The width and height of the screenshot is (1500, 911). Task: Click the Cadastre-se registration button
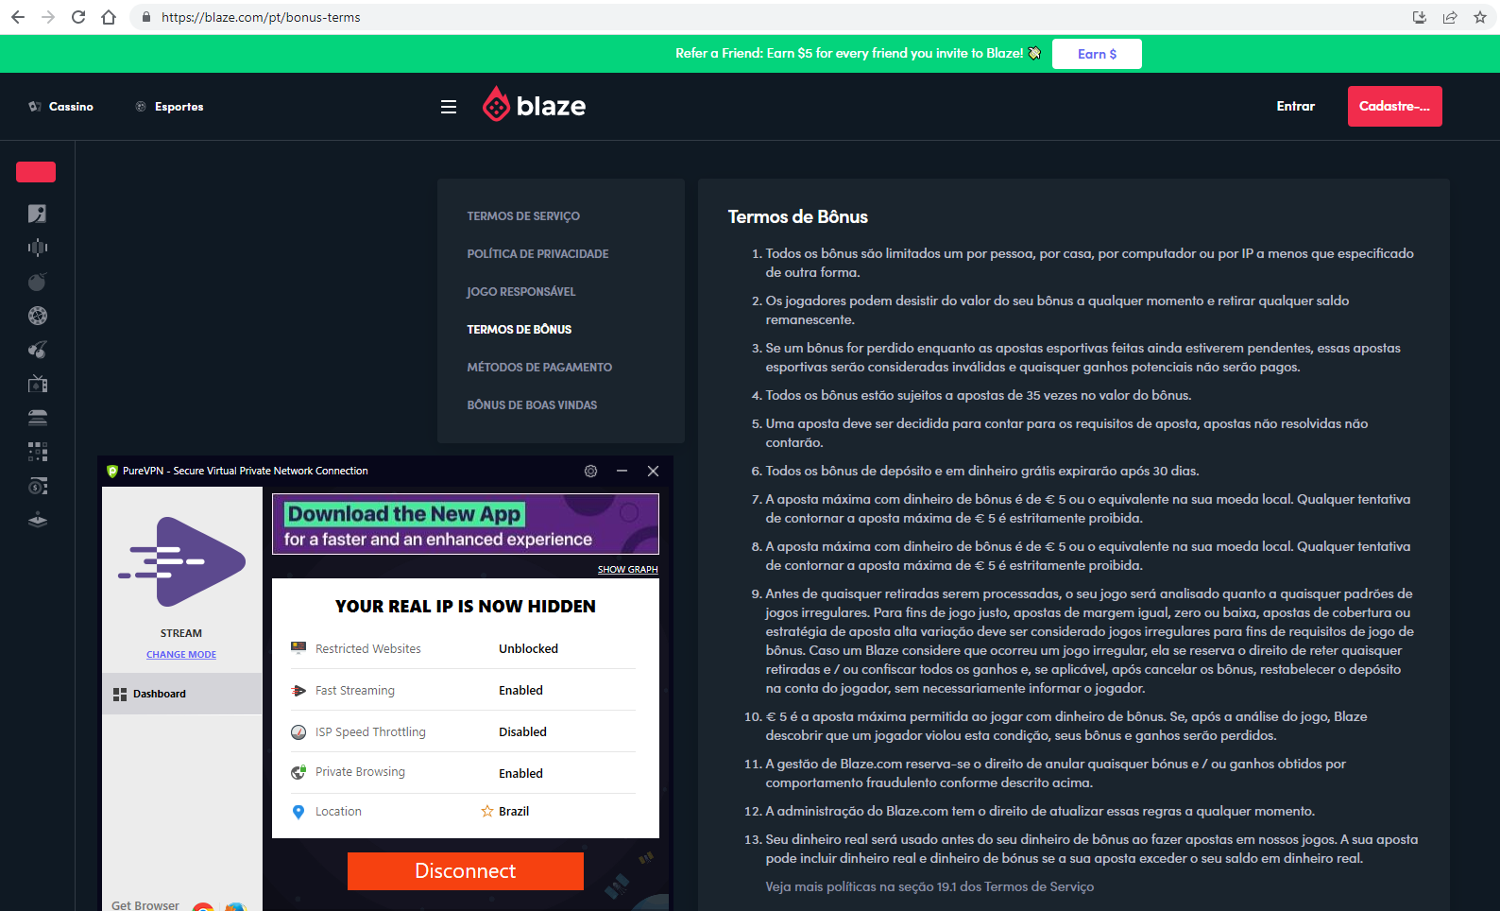click(1394, 106)
